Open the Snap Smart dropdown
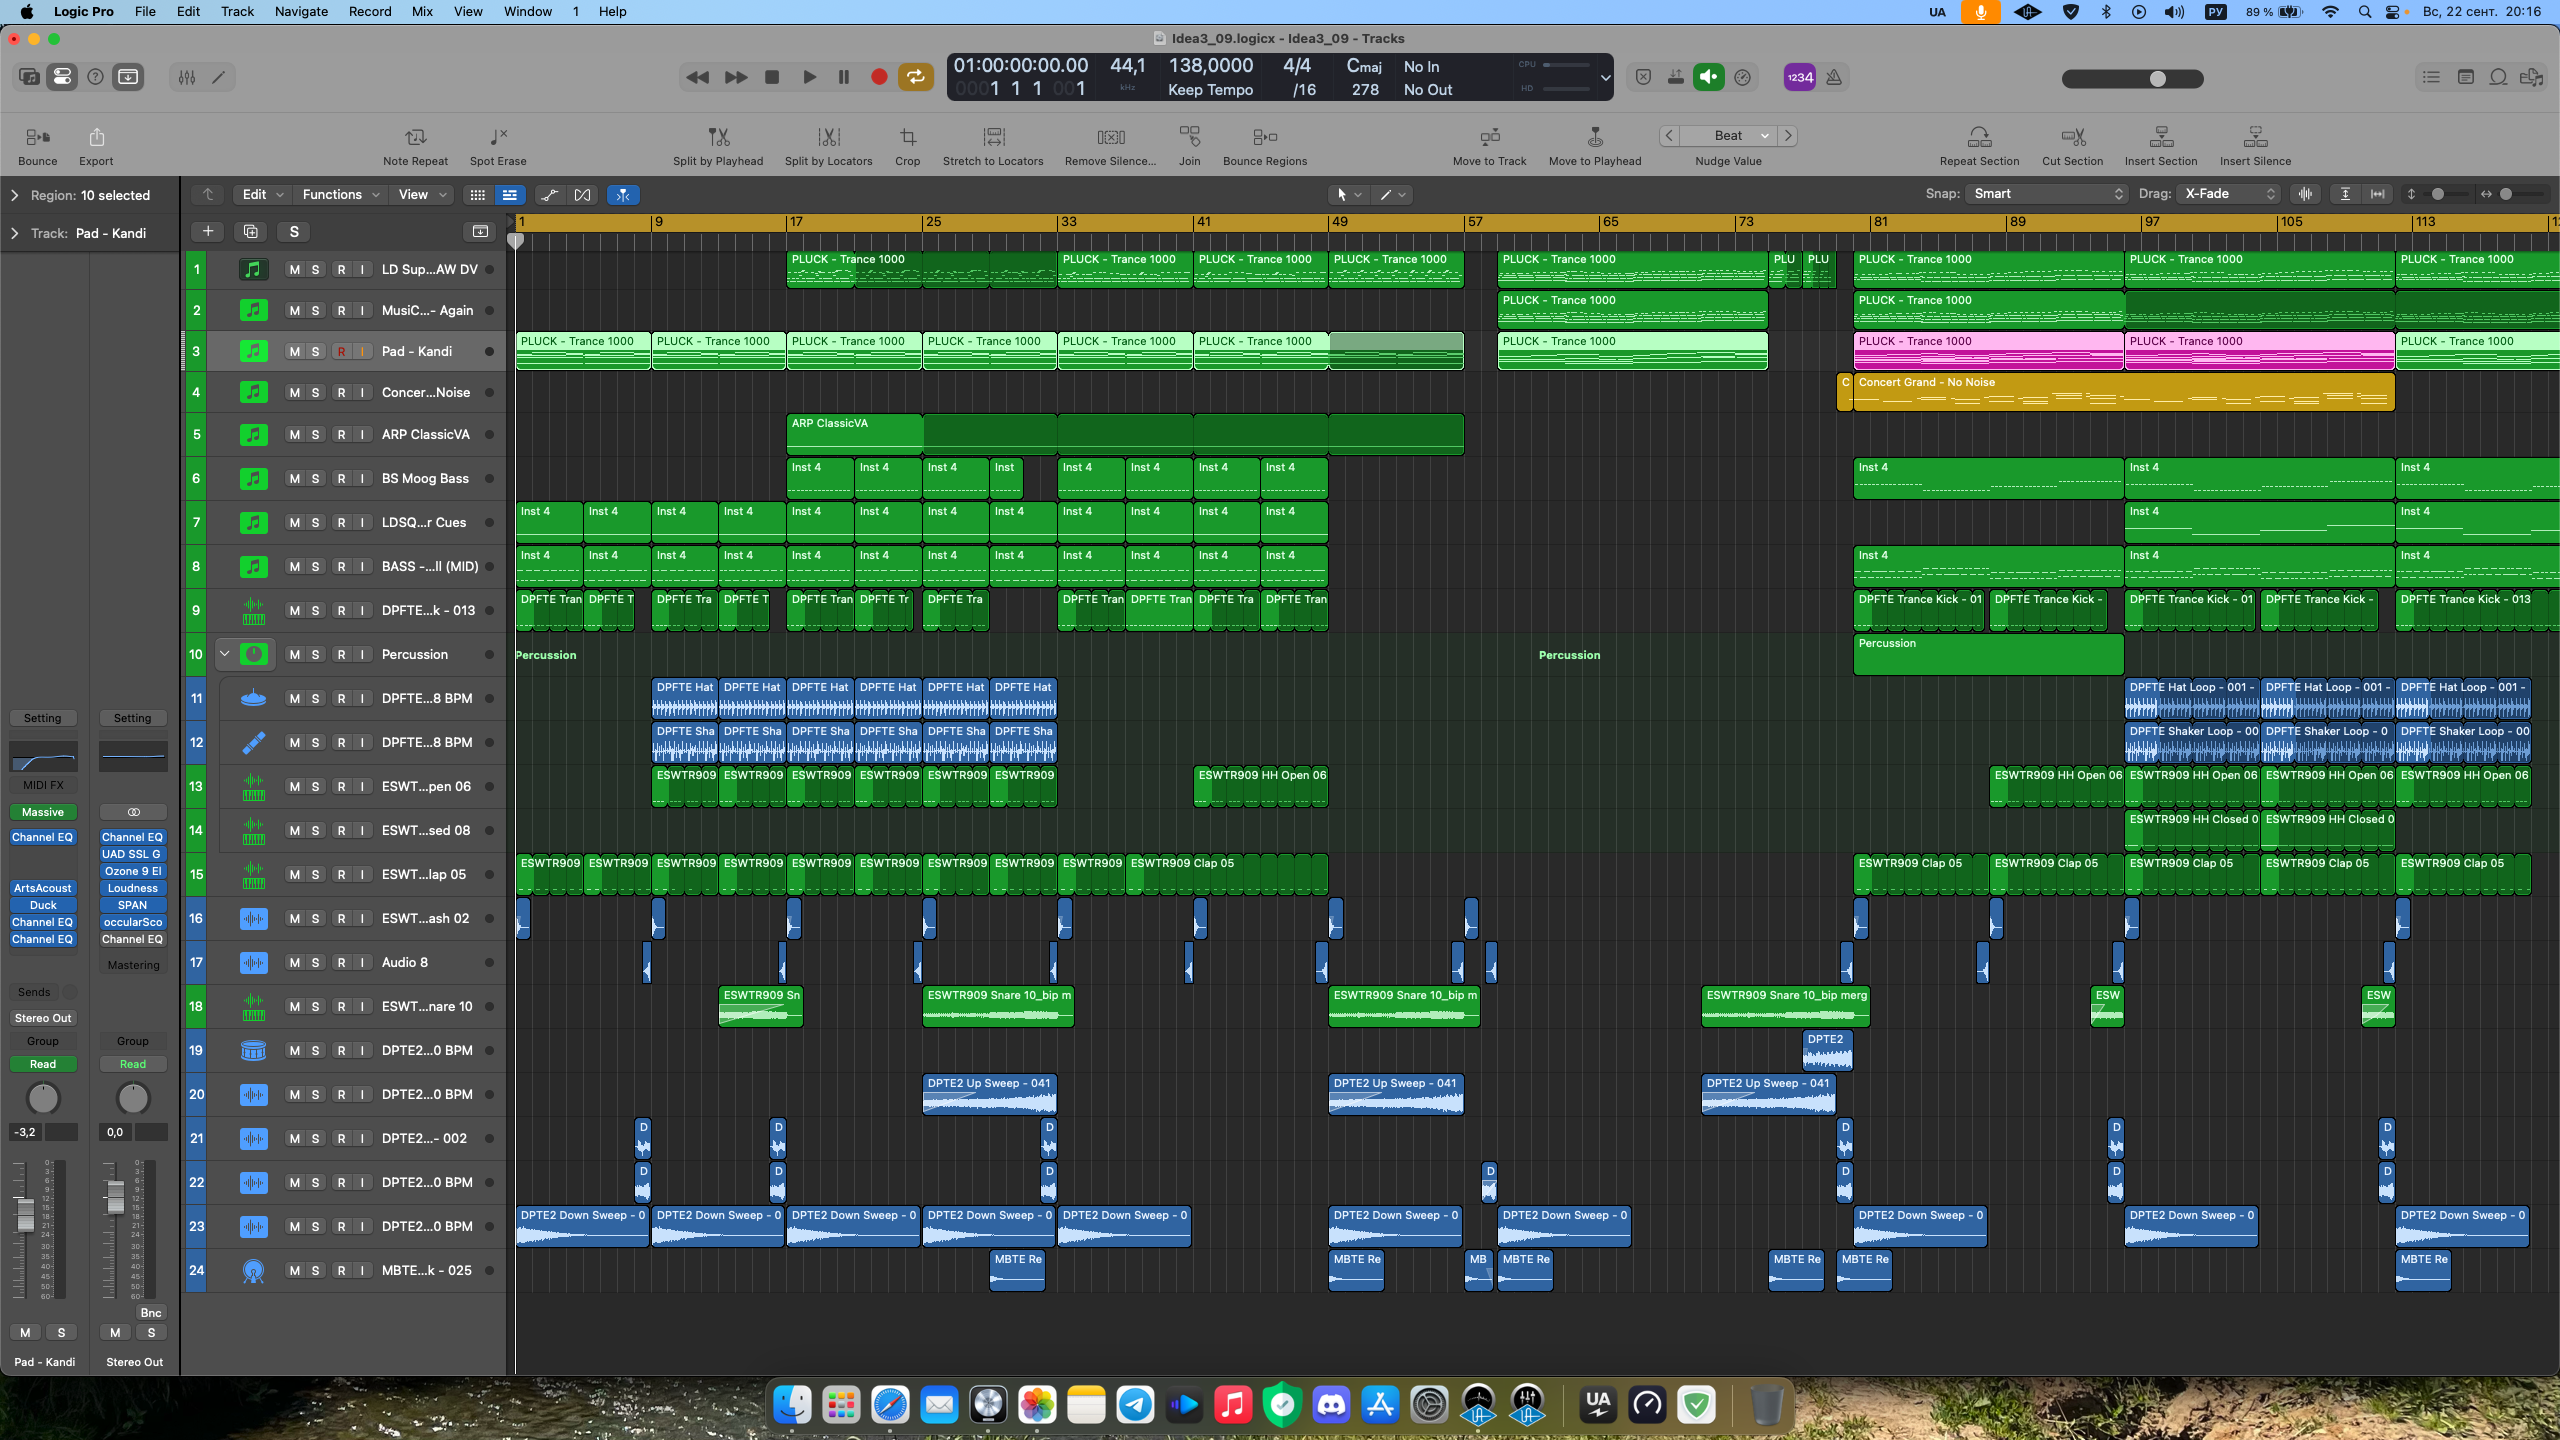The height and width of the screenshot is (1440, 2560). coord(2047,194)
